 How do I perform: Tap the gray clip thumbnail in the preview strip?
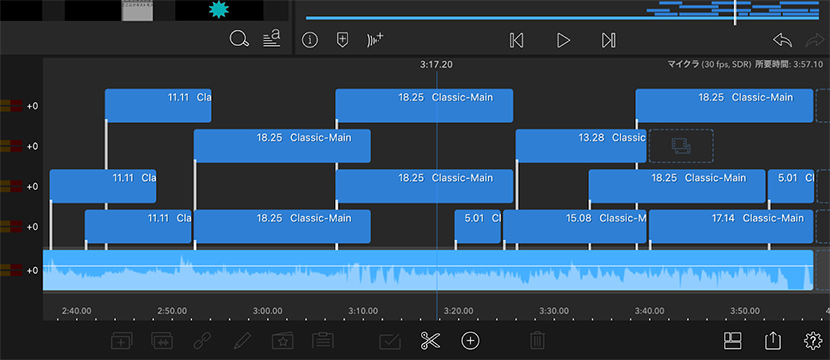[137, 11]
